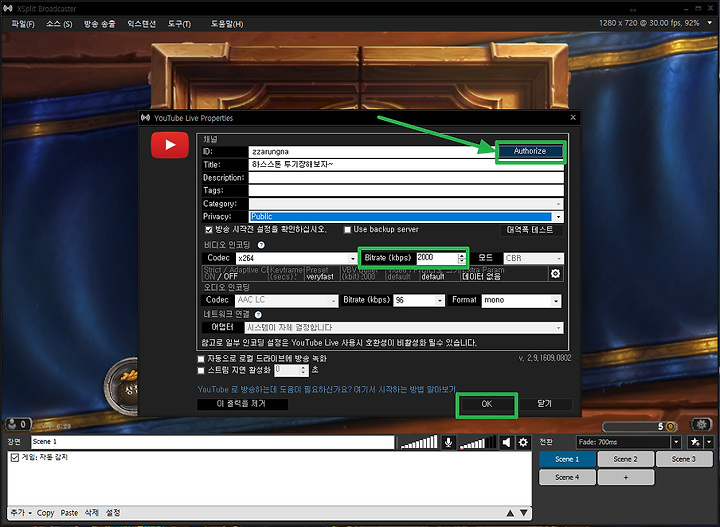The width and height of the screenshot is (720, 527).
Task: Switch to Scene 3
Action: [x=684, y=459]
